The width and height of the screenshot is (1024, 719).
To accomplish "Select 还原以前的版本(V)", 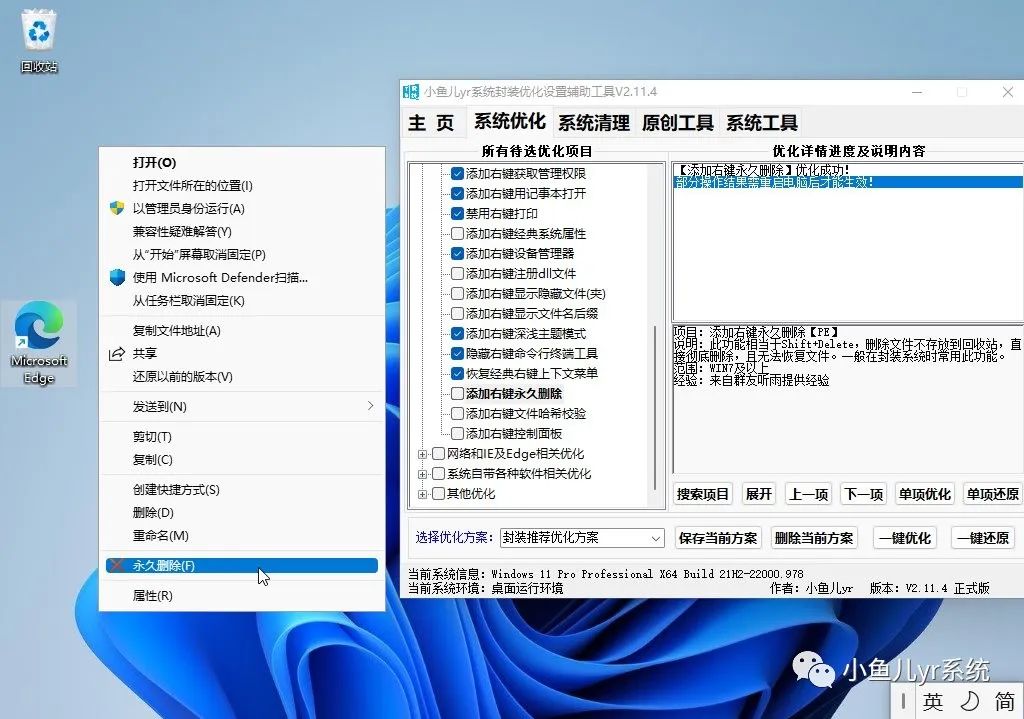I will (x=242, y=377).
